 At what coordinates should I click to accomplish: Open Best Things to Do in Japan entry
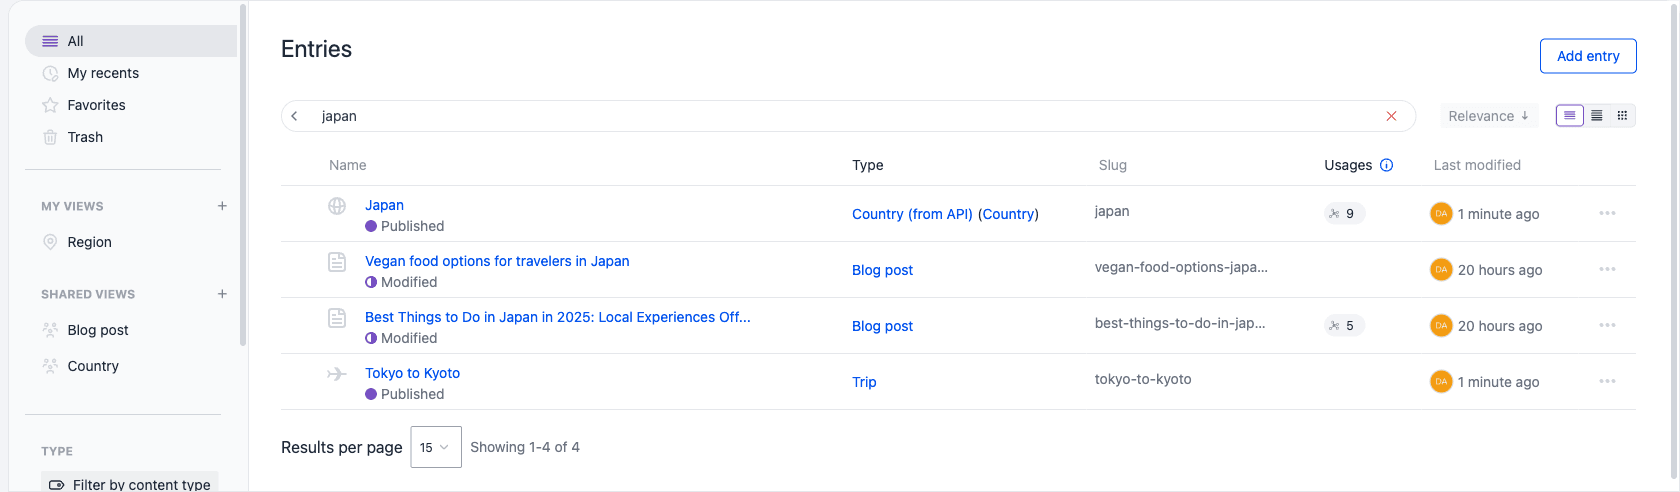pyautogui.click(x=558, y=317)
